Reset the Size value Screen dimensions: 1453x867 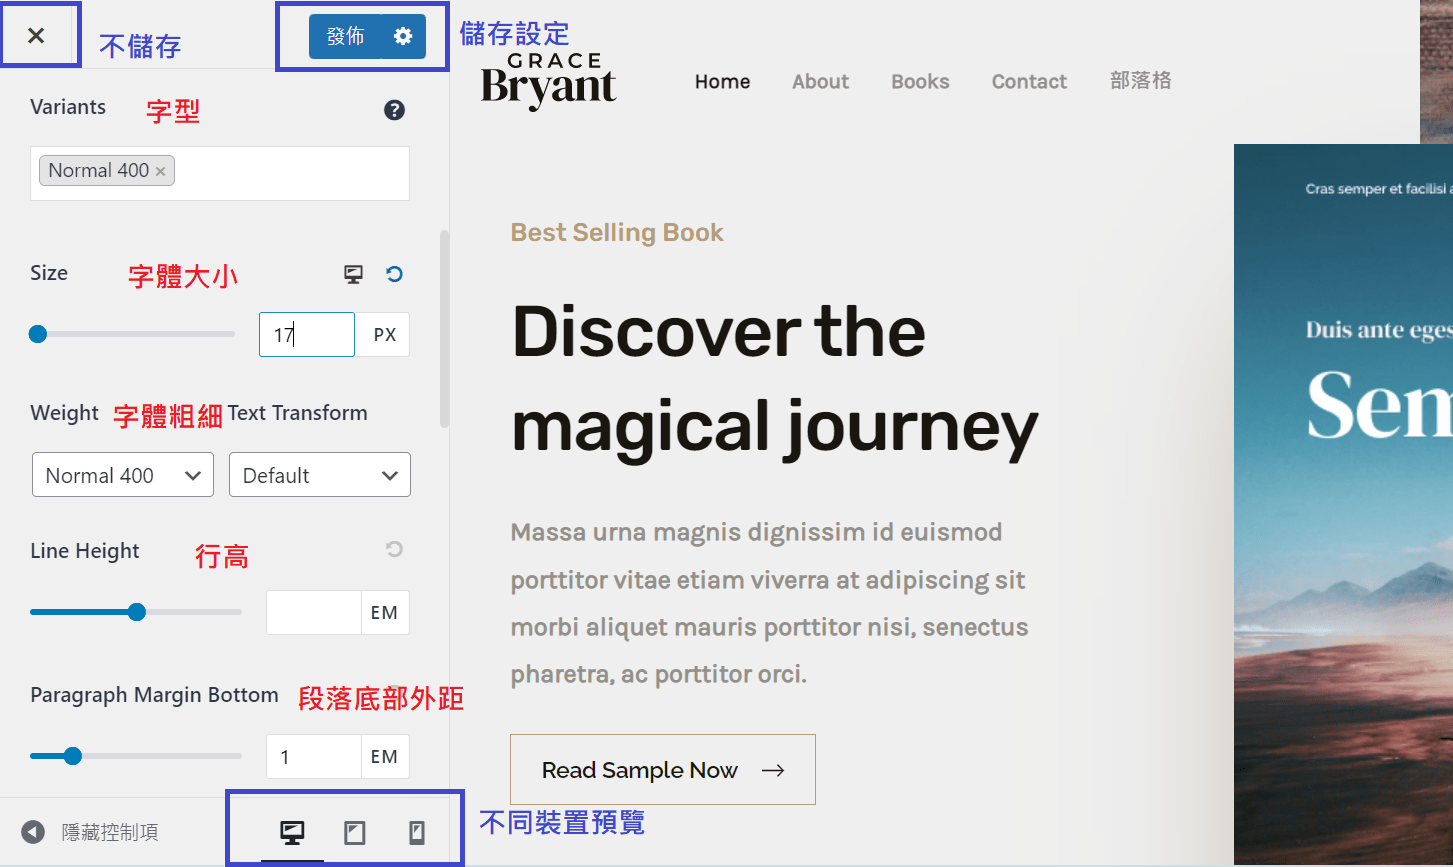tap(395, 274)
